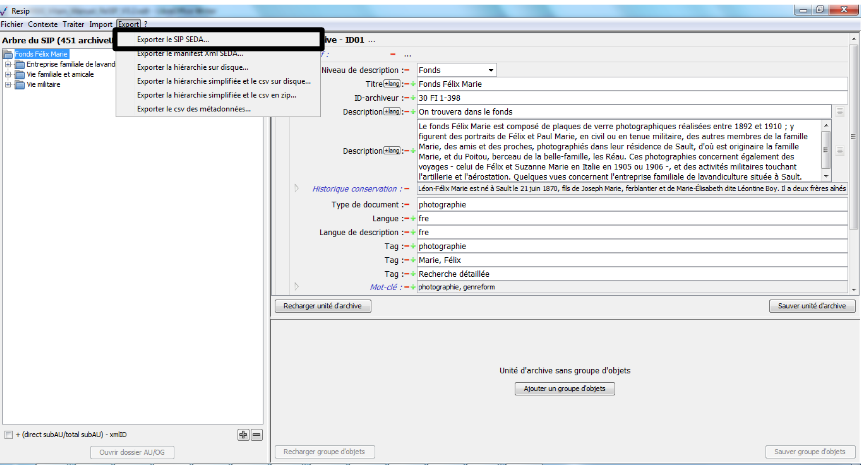Select Exporter le csv des métadonnées
Image resolution: width=865 pixels, height=465 pixels.
193,109
